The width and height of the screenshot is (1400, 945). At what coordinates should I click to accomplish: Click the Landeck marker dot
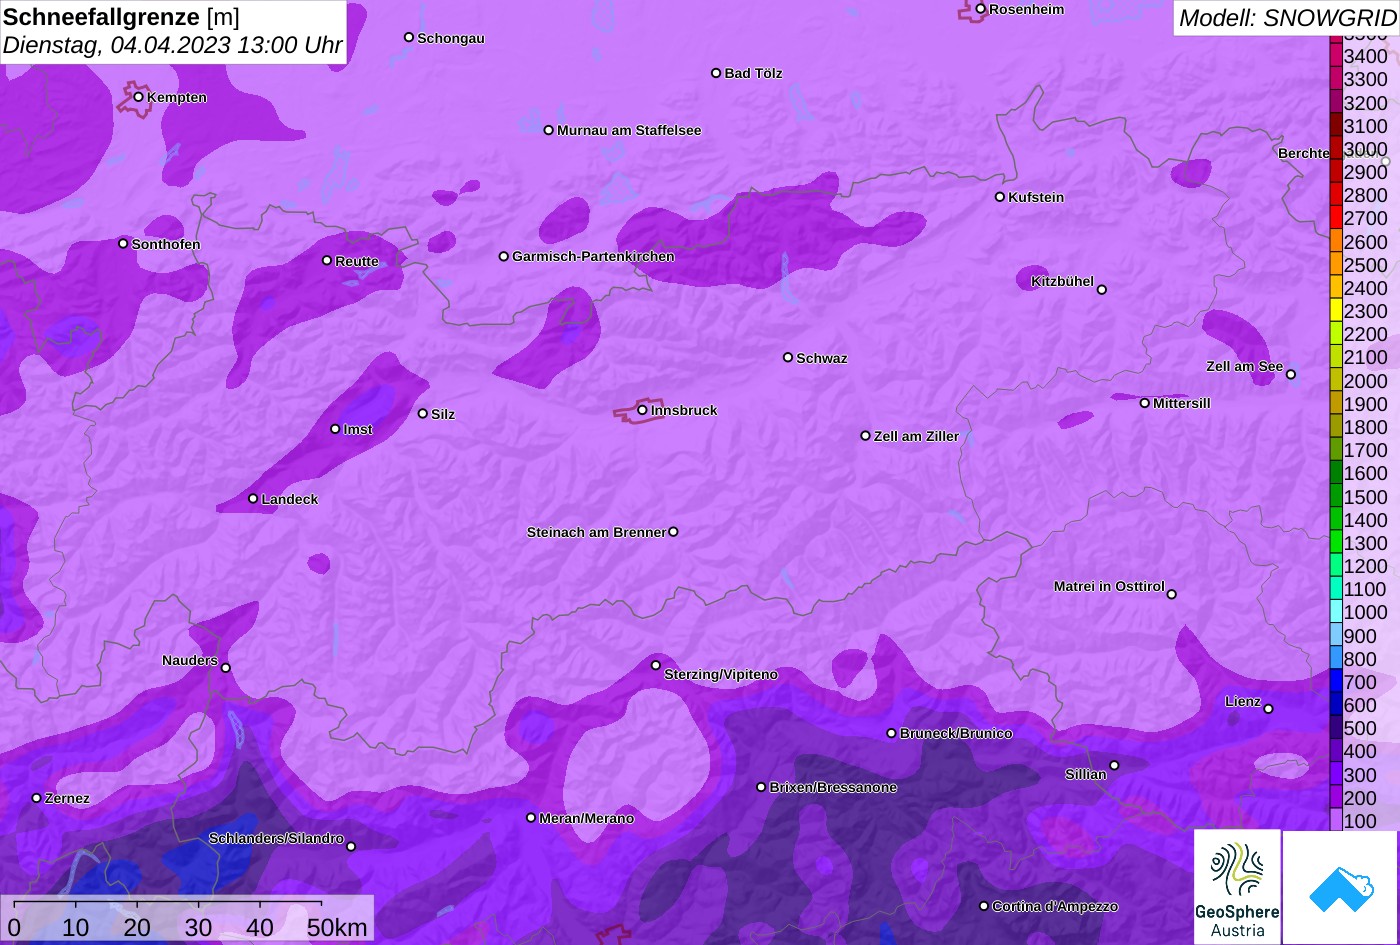tap(252, 499)
